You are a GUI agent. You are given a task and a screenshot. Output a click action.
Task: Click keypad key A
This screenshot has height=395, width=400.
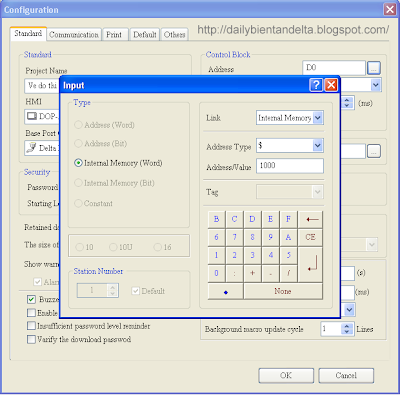click(x=288, y=237)
